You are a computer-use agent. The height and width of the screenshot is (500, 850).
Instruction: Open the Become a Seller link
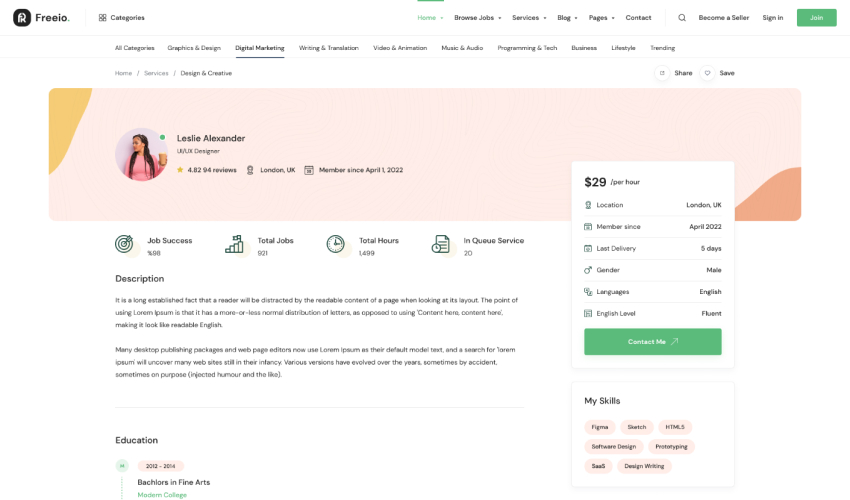coord(724,17)
